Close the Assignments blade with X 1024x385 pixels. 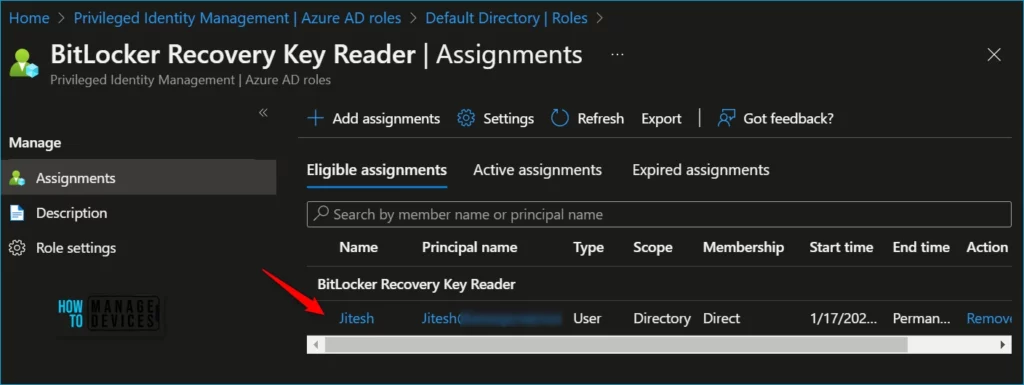(x=994, y=55)
